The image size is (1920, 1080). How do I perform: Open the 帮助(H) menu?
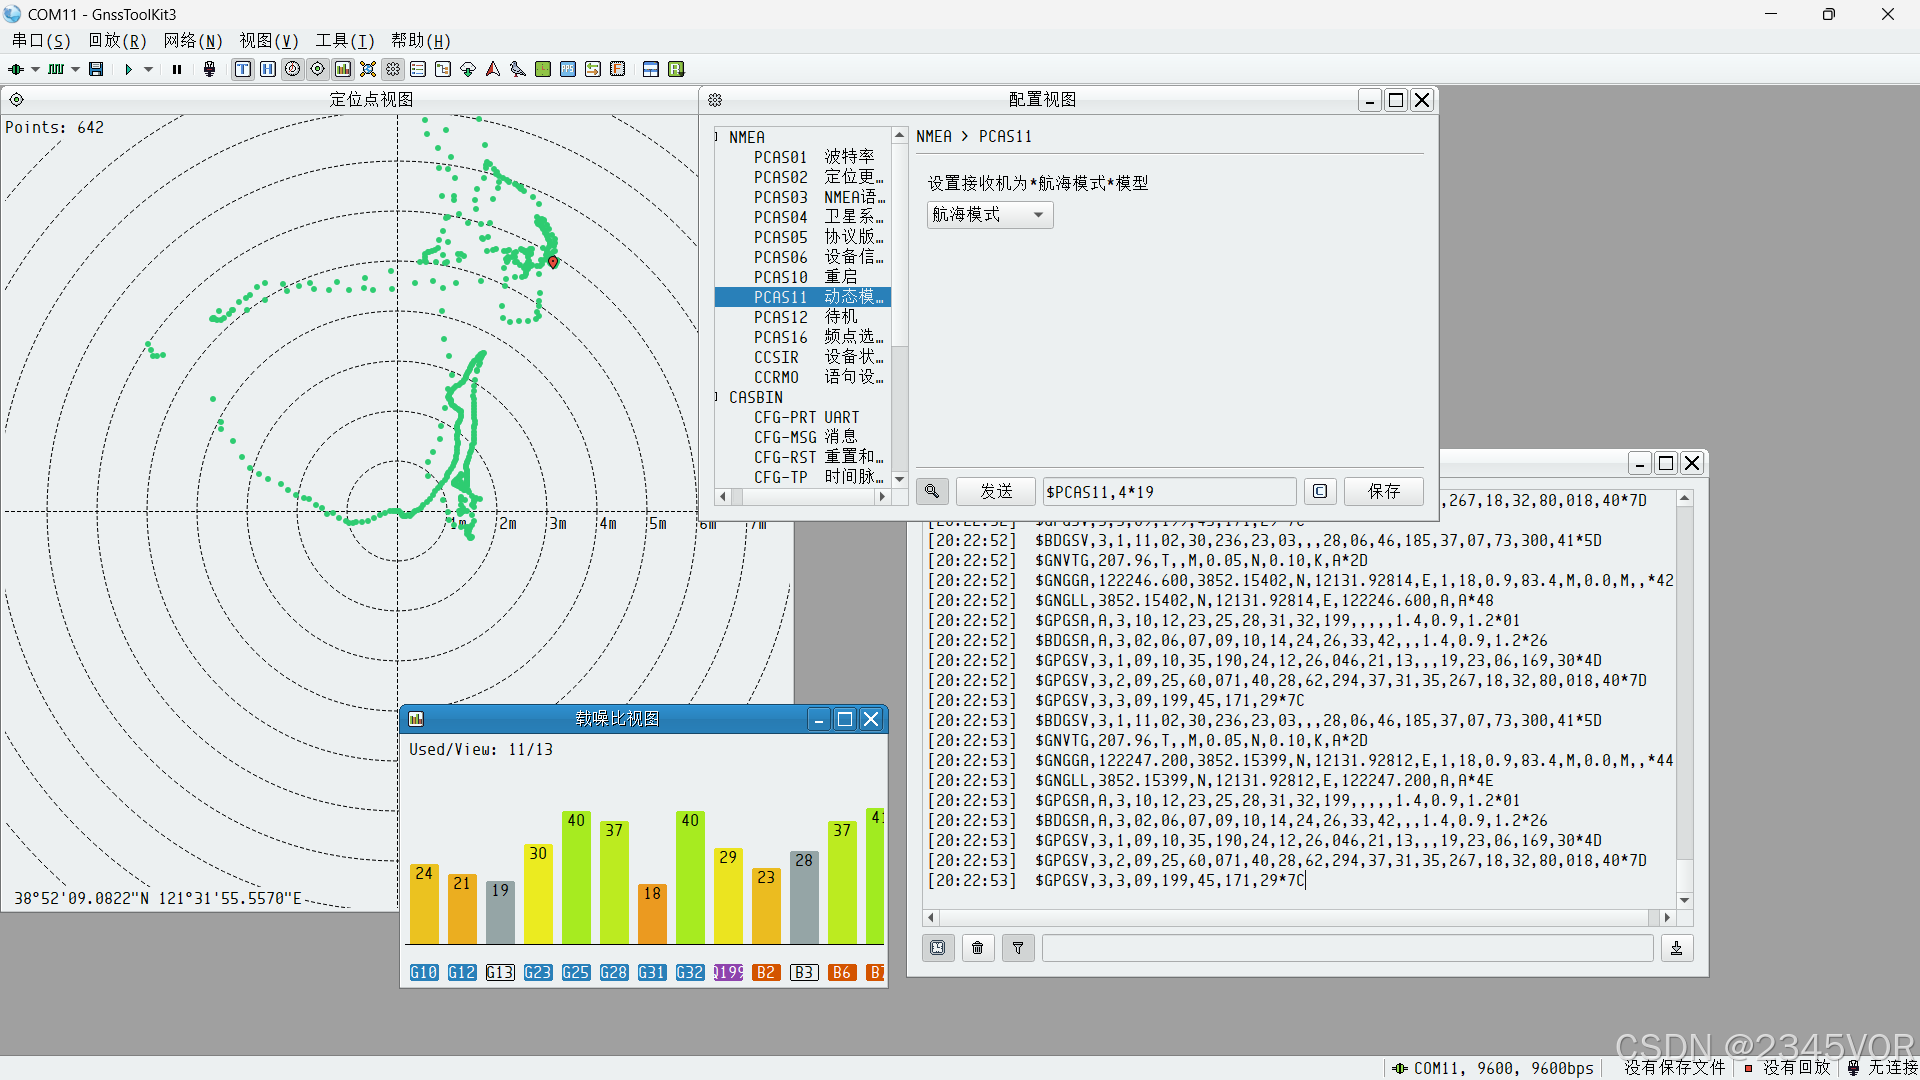420,41
